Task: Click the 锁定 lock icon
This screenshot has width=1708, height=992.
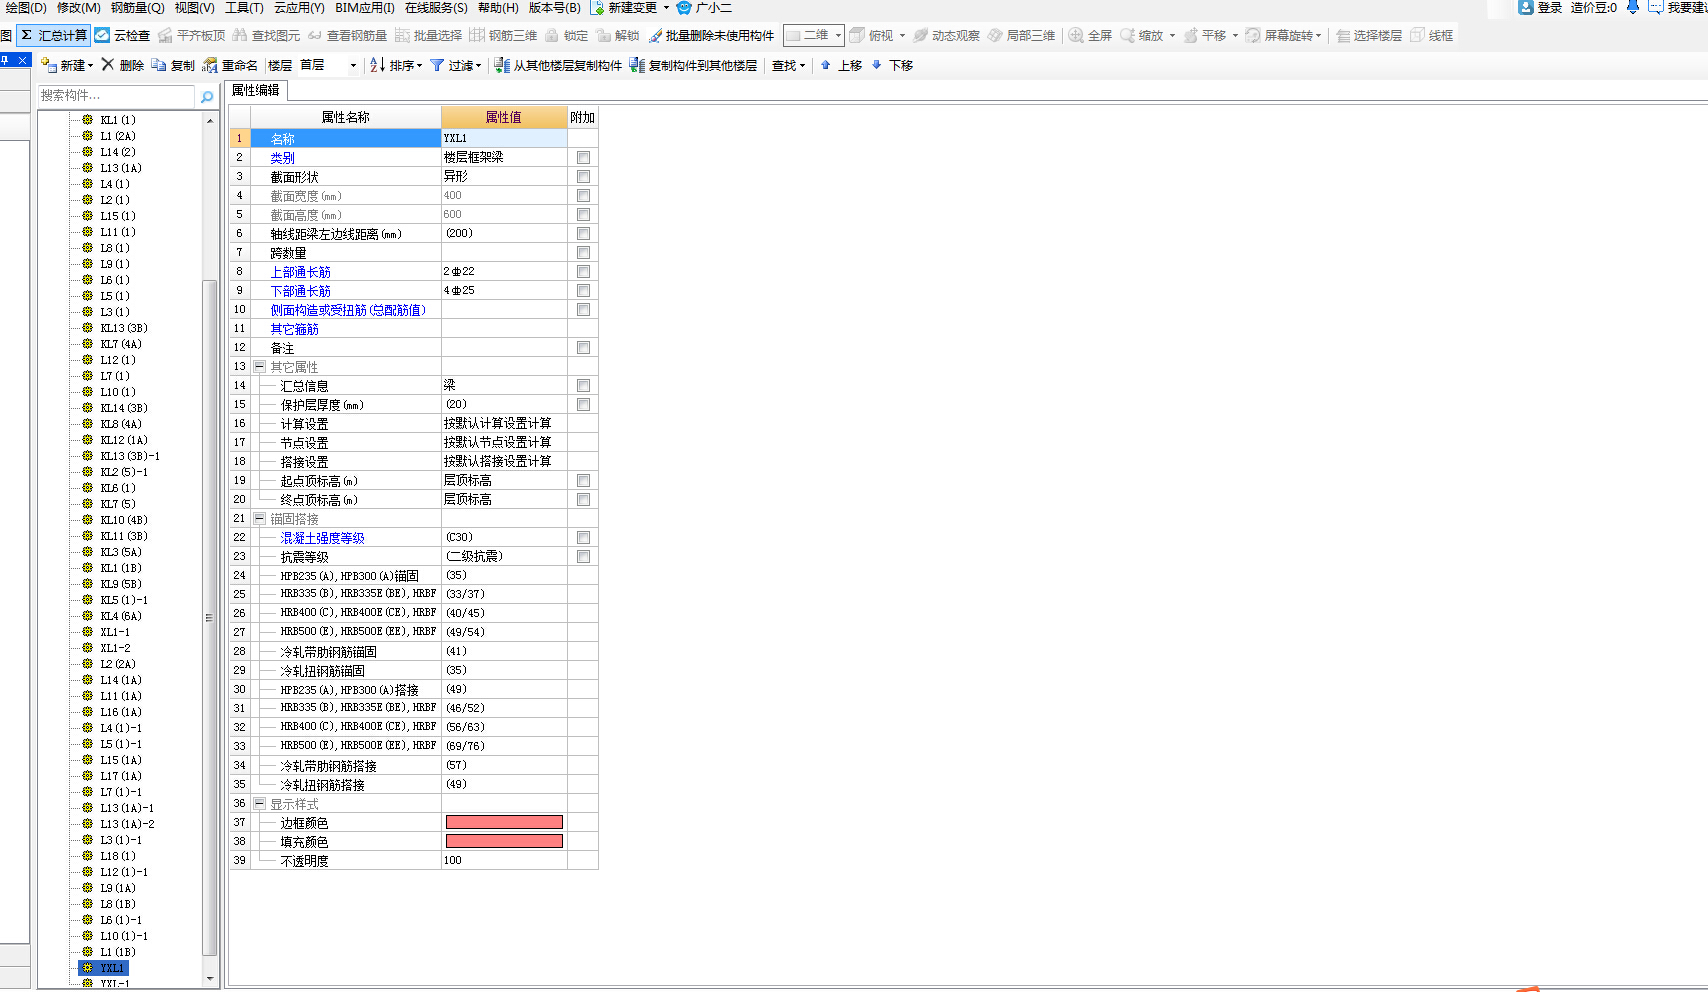Action: (552, 35)
